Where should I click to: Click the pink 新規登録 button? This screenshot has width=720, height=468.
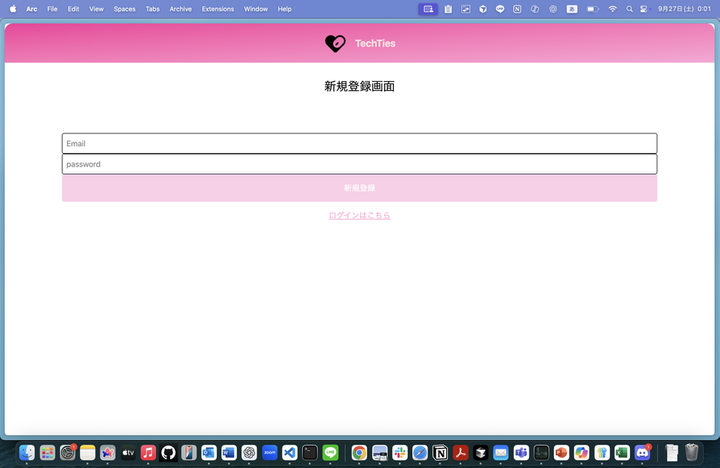click(x=360, y=188)
